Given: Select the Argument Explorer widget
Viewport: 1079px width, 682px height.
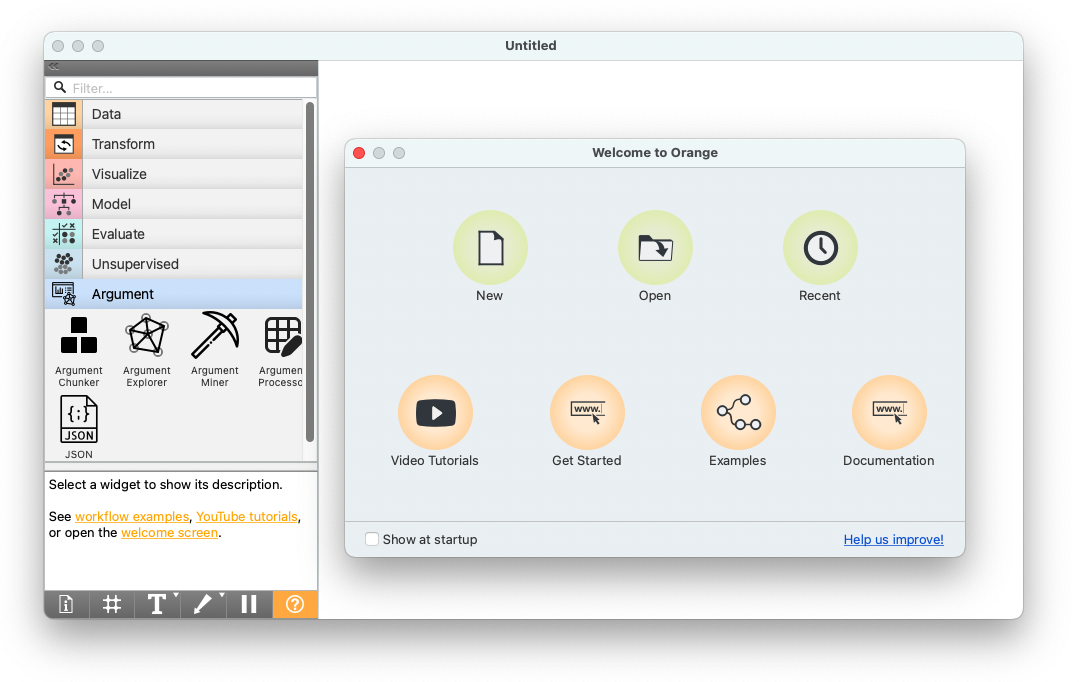Looking at the screenshot, I should click(147, 351).
